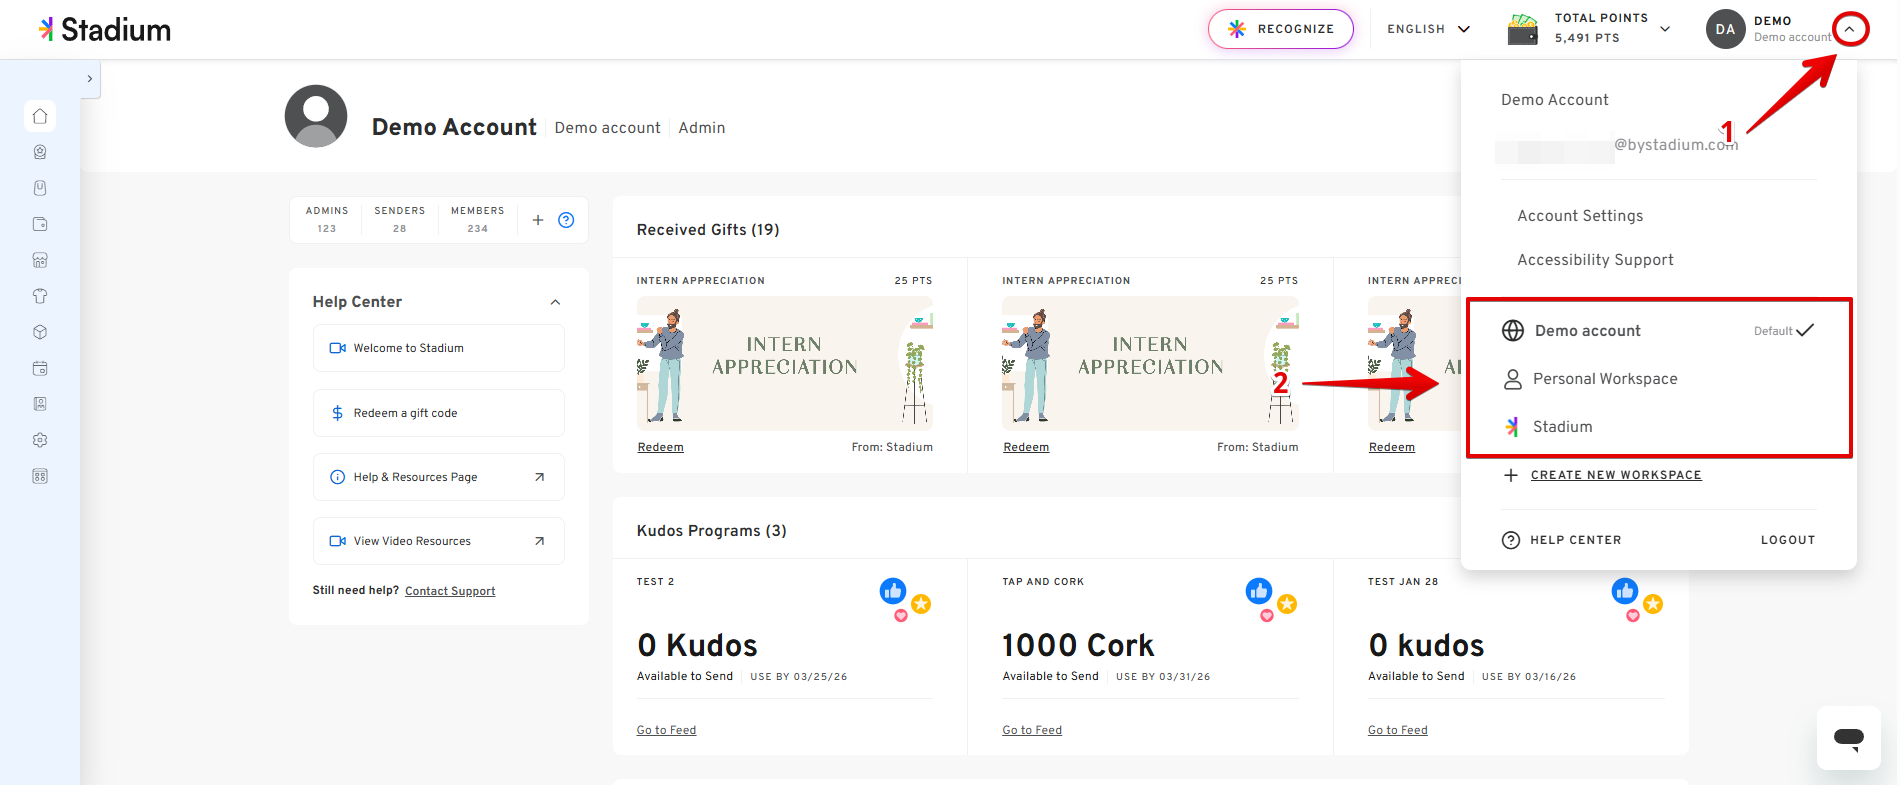Image resolution: width=1900 pixels, height=785 pixels.
Task: Click the plus icon beside Members count
Action: (538, 220)
